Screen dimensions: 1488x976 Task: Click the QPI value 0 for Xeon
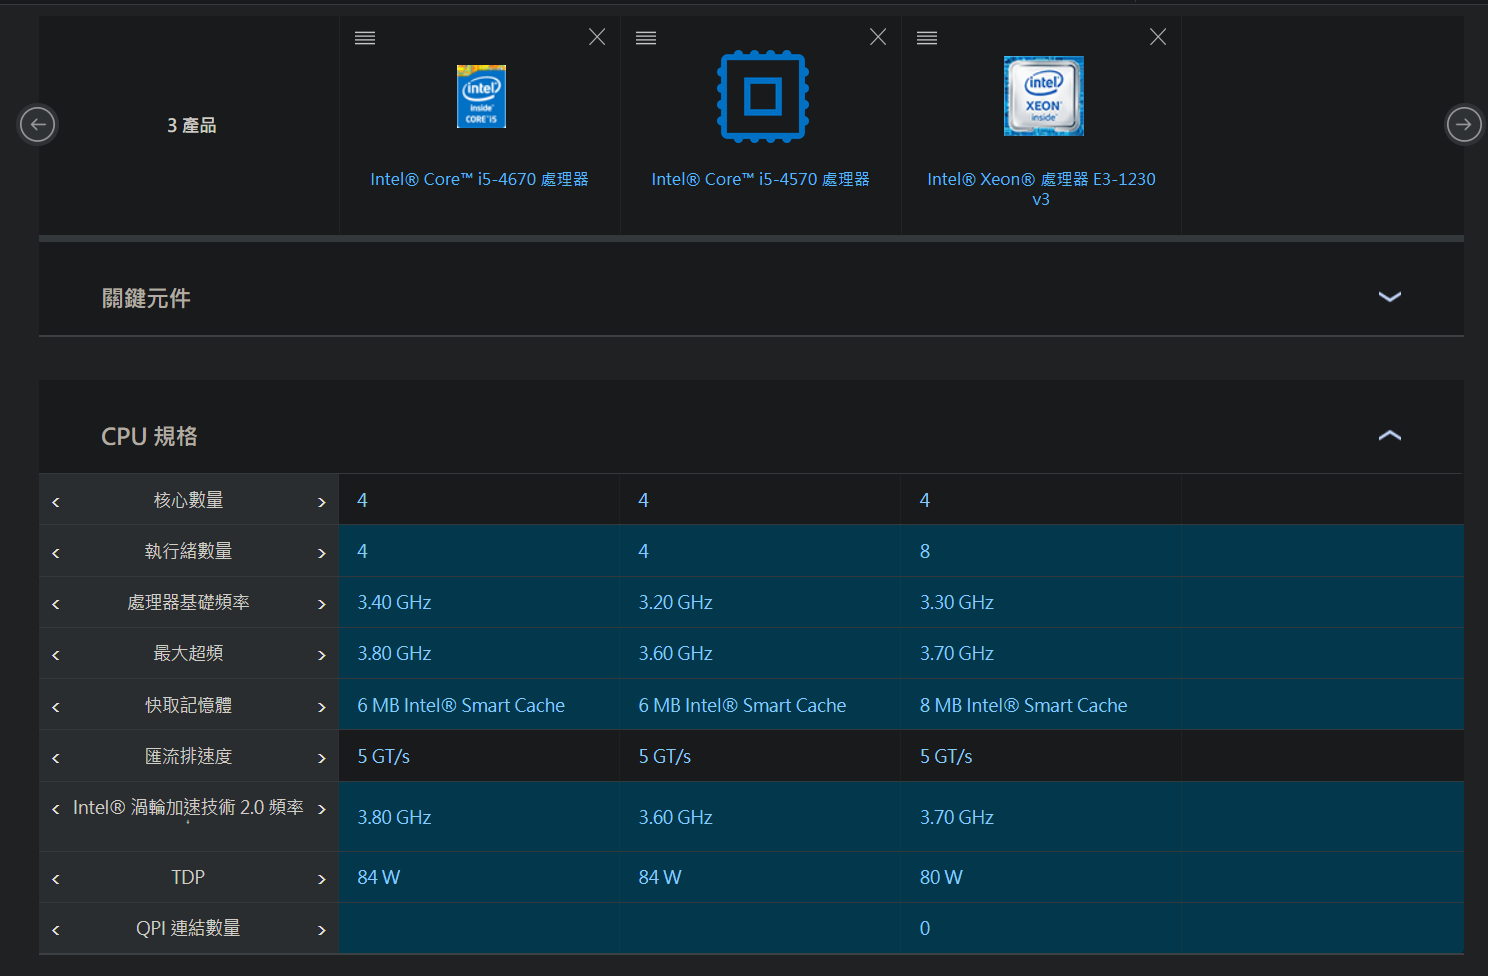click(925, 928)
